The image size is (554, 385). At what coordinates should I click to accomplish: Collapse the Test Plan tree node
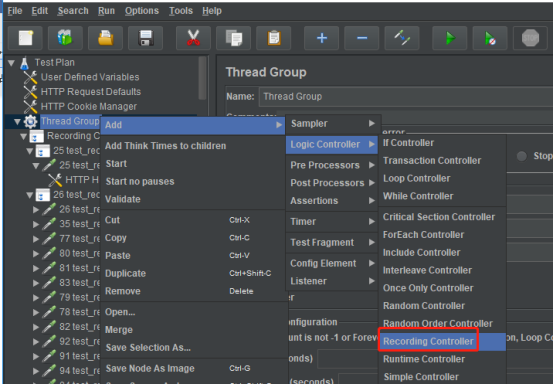pyautogui.click(x=12, y=63)
